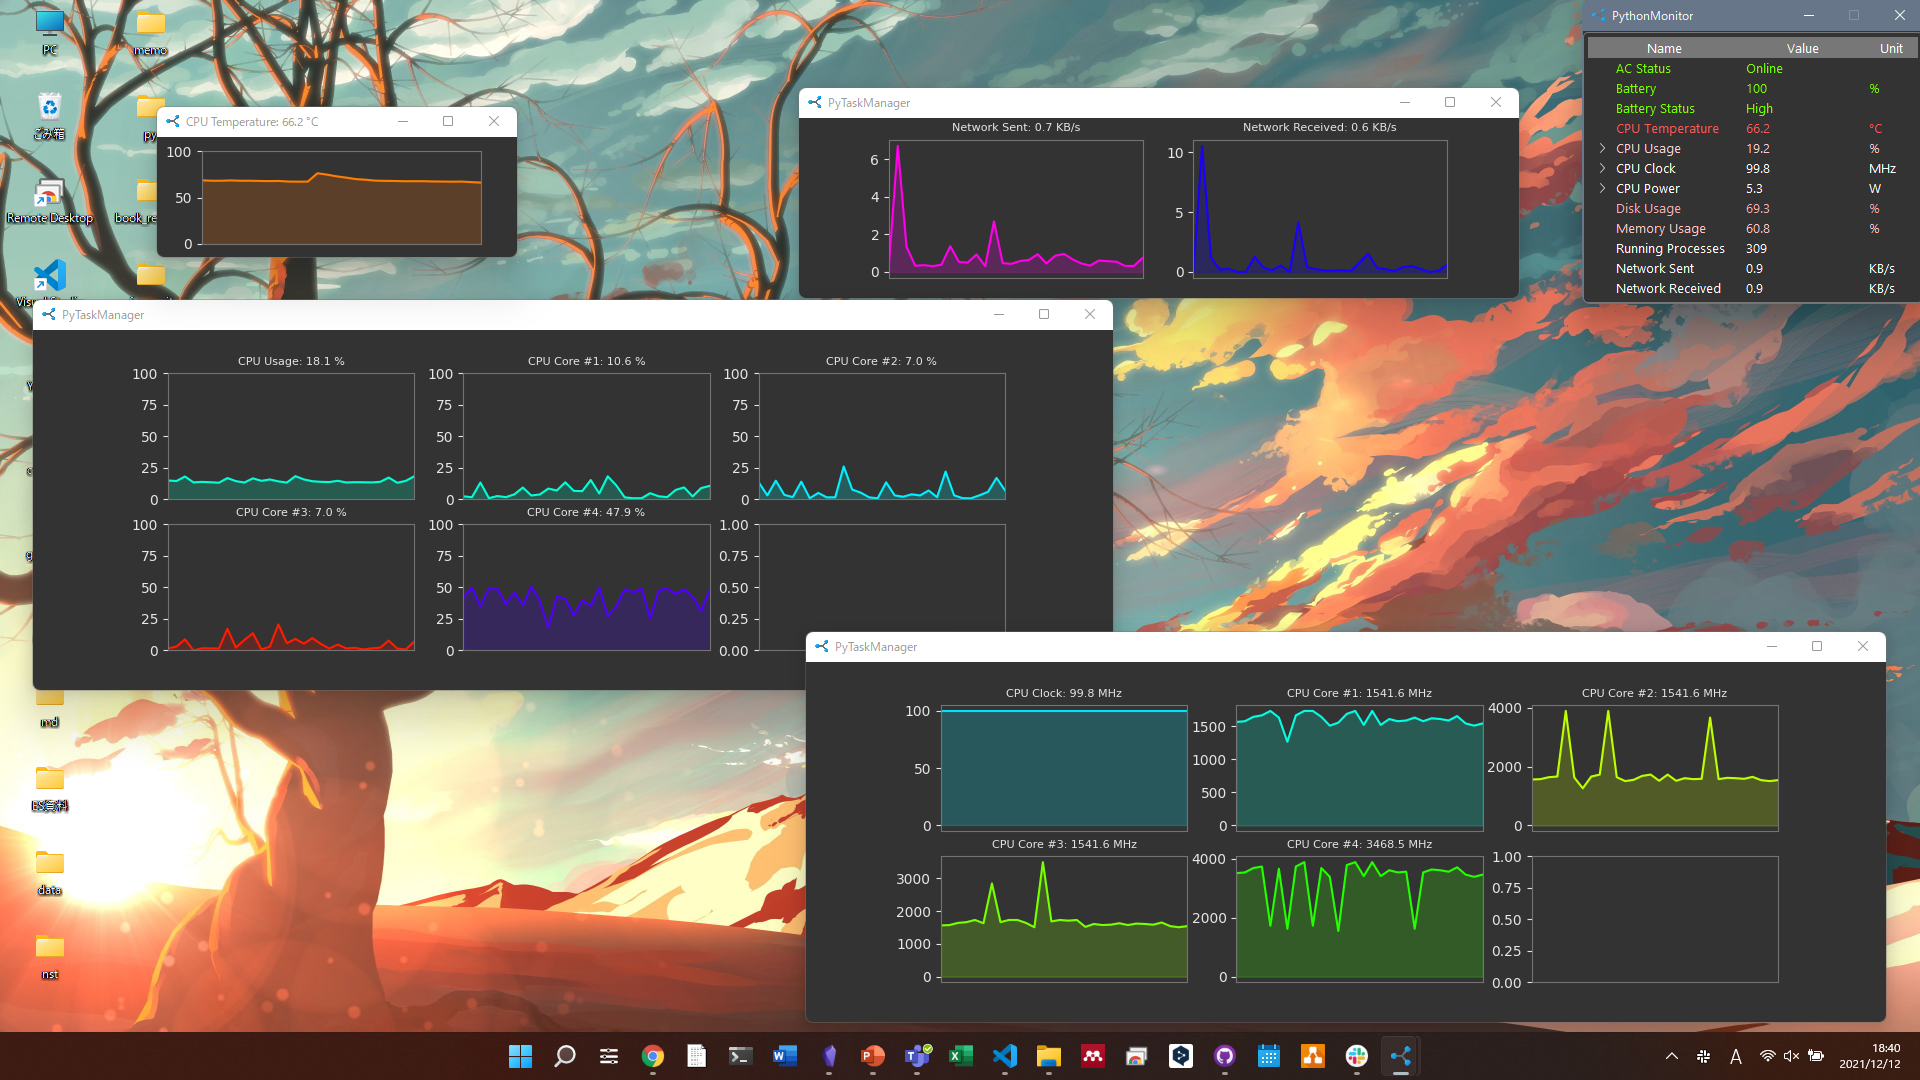Click the Name column header

point(1663,48)
